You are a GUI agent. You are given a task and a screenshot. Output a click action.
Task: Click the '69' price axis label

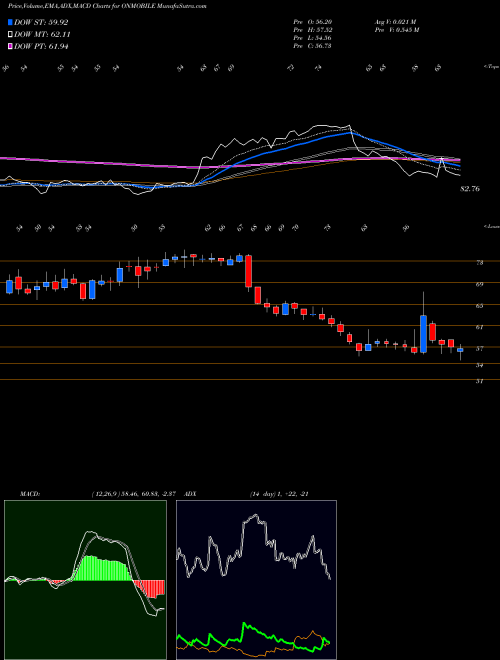[x=479, y=284]
